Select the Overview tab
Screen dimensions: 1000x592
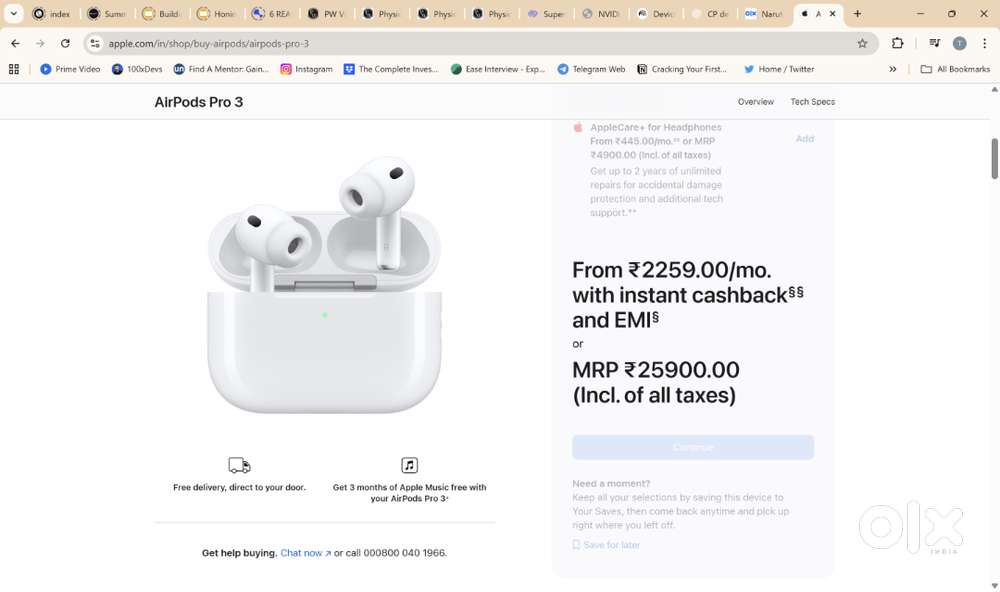tap(755, 102)
